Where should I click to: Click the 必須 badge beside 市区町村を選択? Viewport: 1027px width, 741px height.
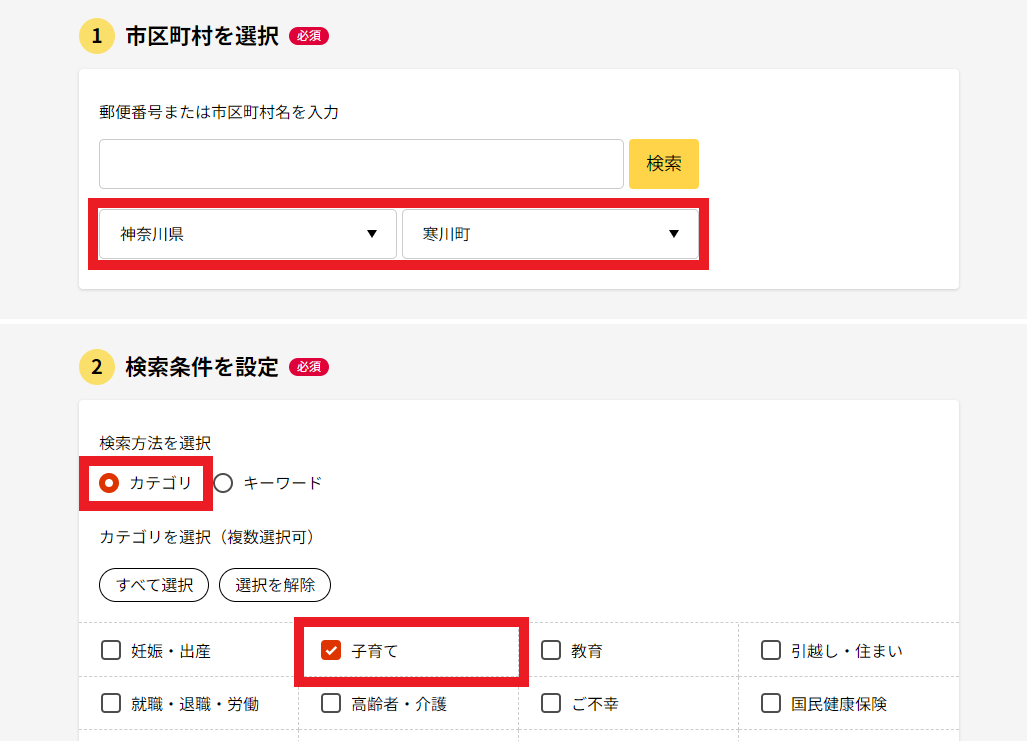click(309, 36)
